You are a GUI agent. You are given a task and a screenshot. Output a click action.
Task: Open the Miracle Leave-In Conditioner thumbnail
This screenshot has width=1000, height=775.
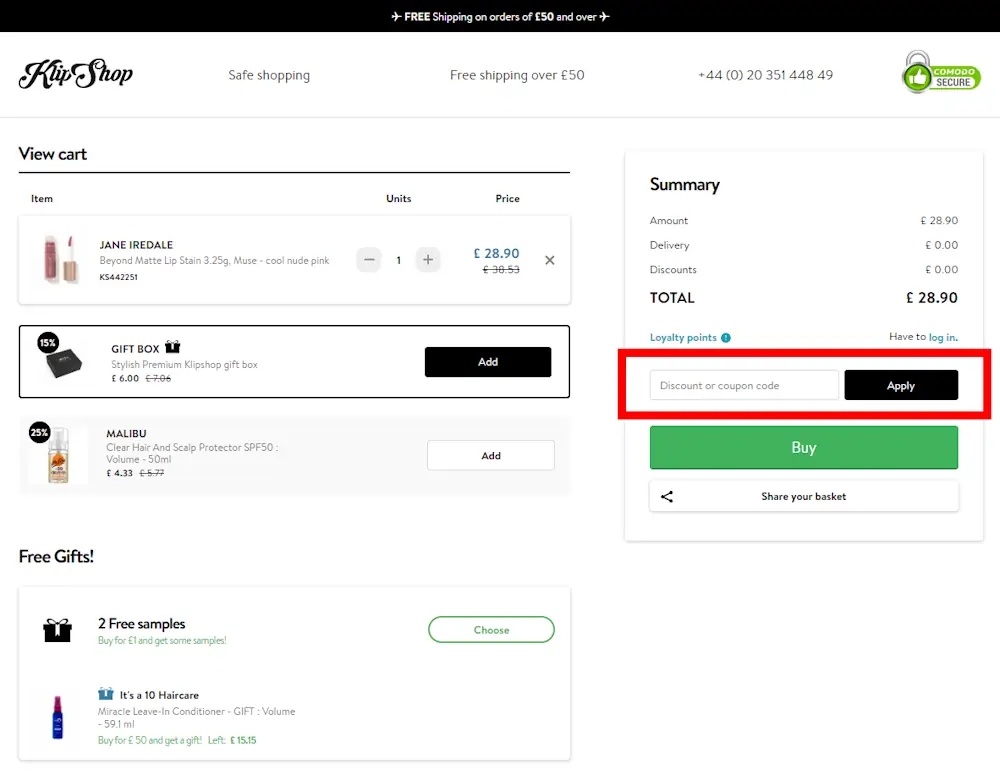pyautogui.click(x=57, y=717)
